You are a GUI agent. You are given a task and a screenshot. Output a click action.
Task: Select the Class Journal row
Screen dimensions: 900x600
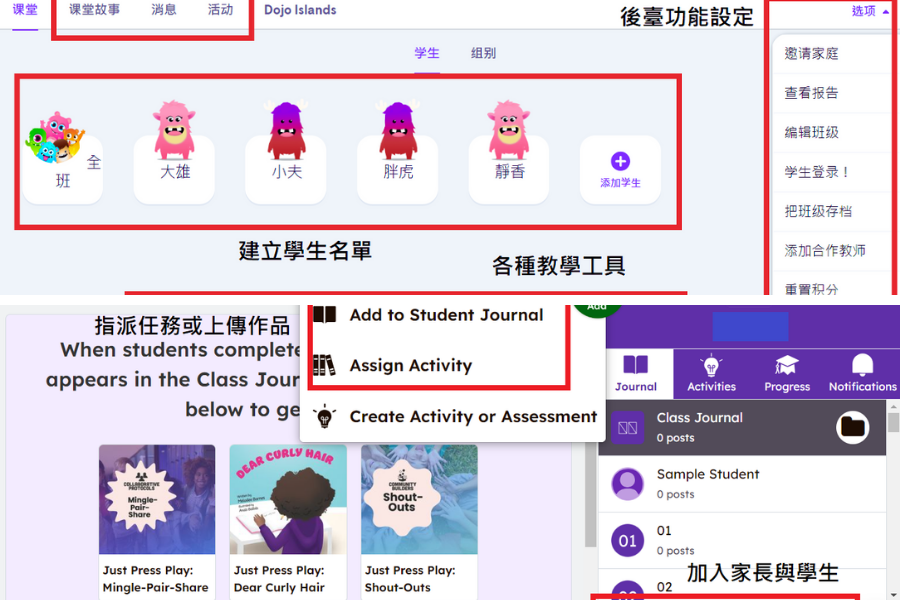[742, 428]
